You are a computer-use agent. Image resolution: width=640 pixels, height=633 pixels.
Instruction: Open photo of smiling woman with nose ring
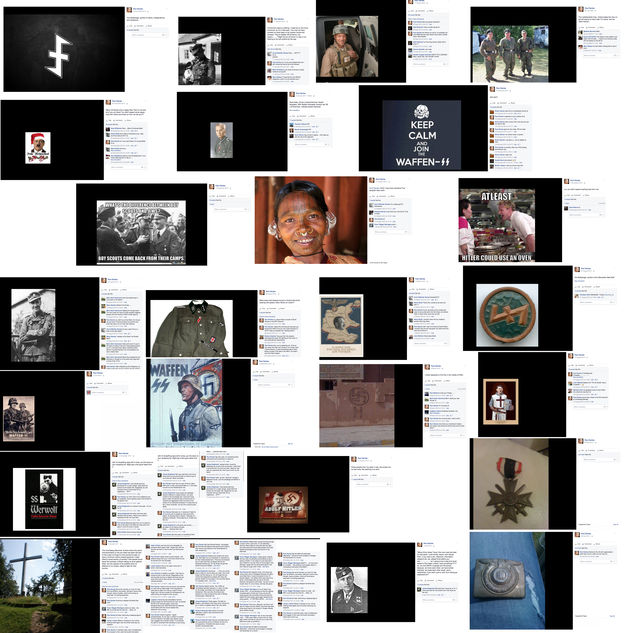click(x=311, y=220)
